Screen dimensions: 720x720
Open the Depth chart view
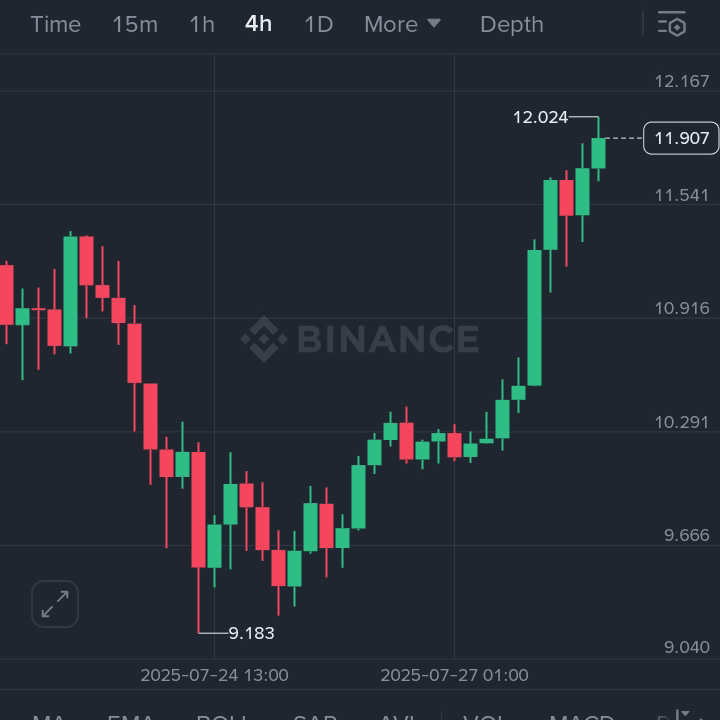point(512,24)
